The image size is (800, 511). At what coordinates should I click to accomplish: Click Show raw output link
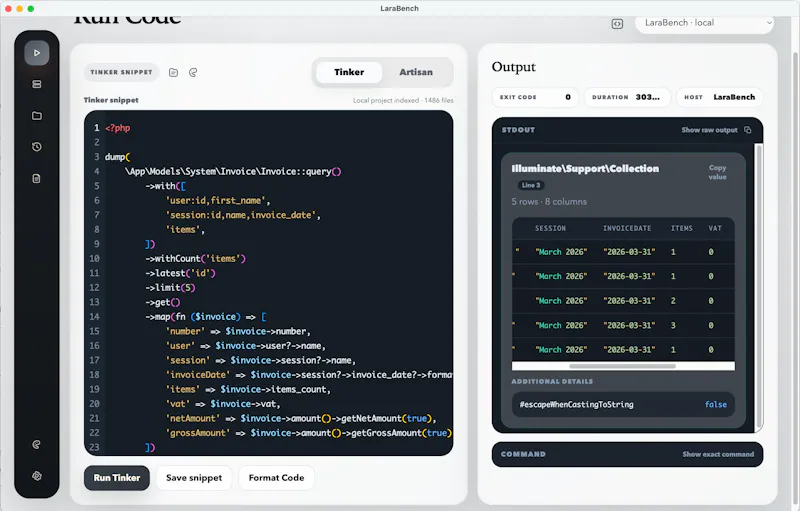[709, 130]
